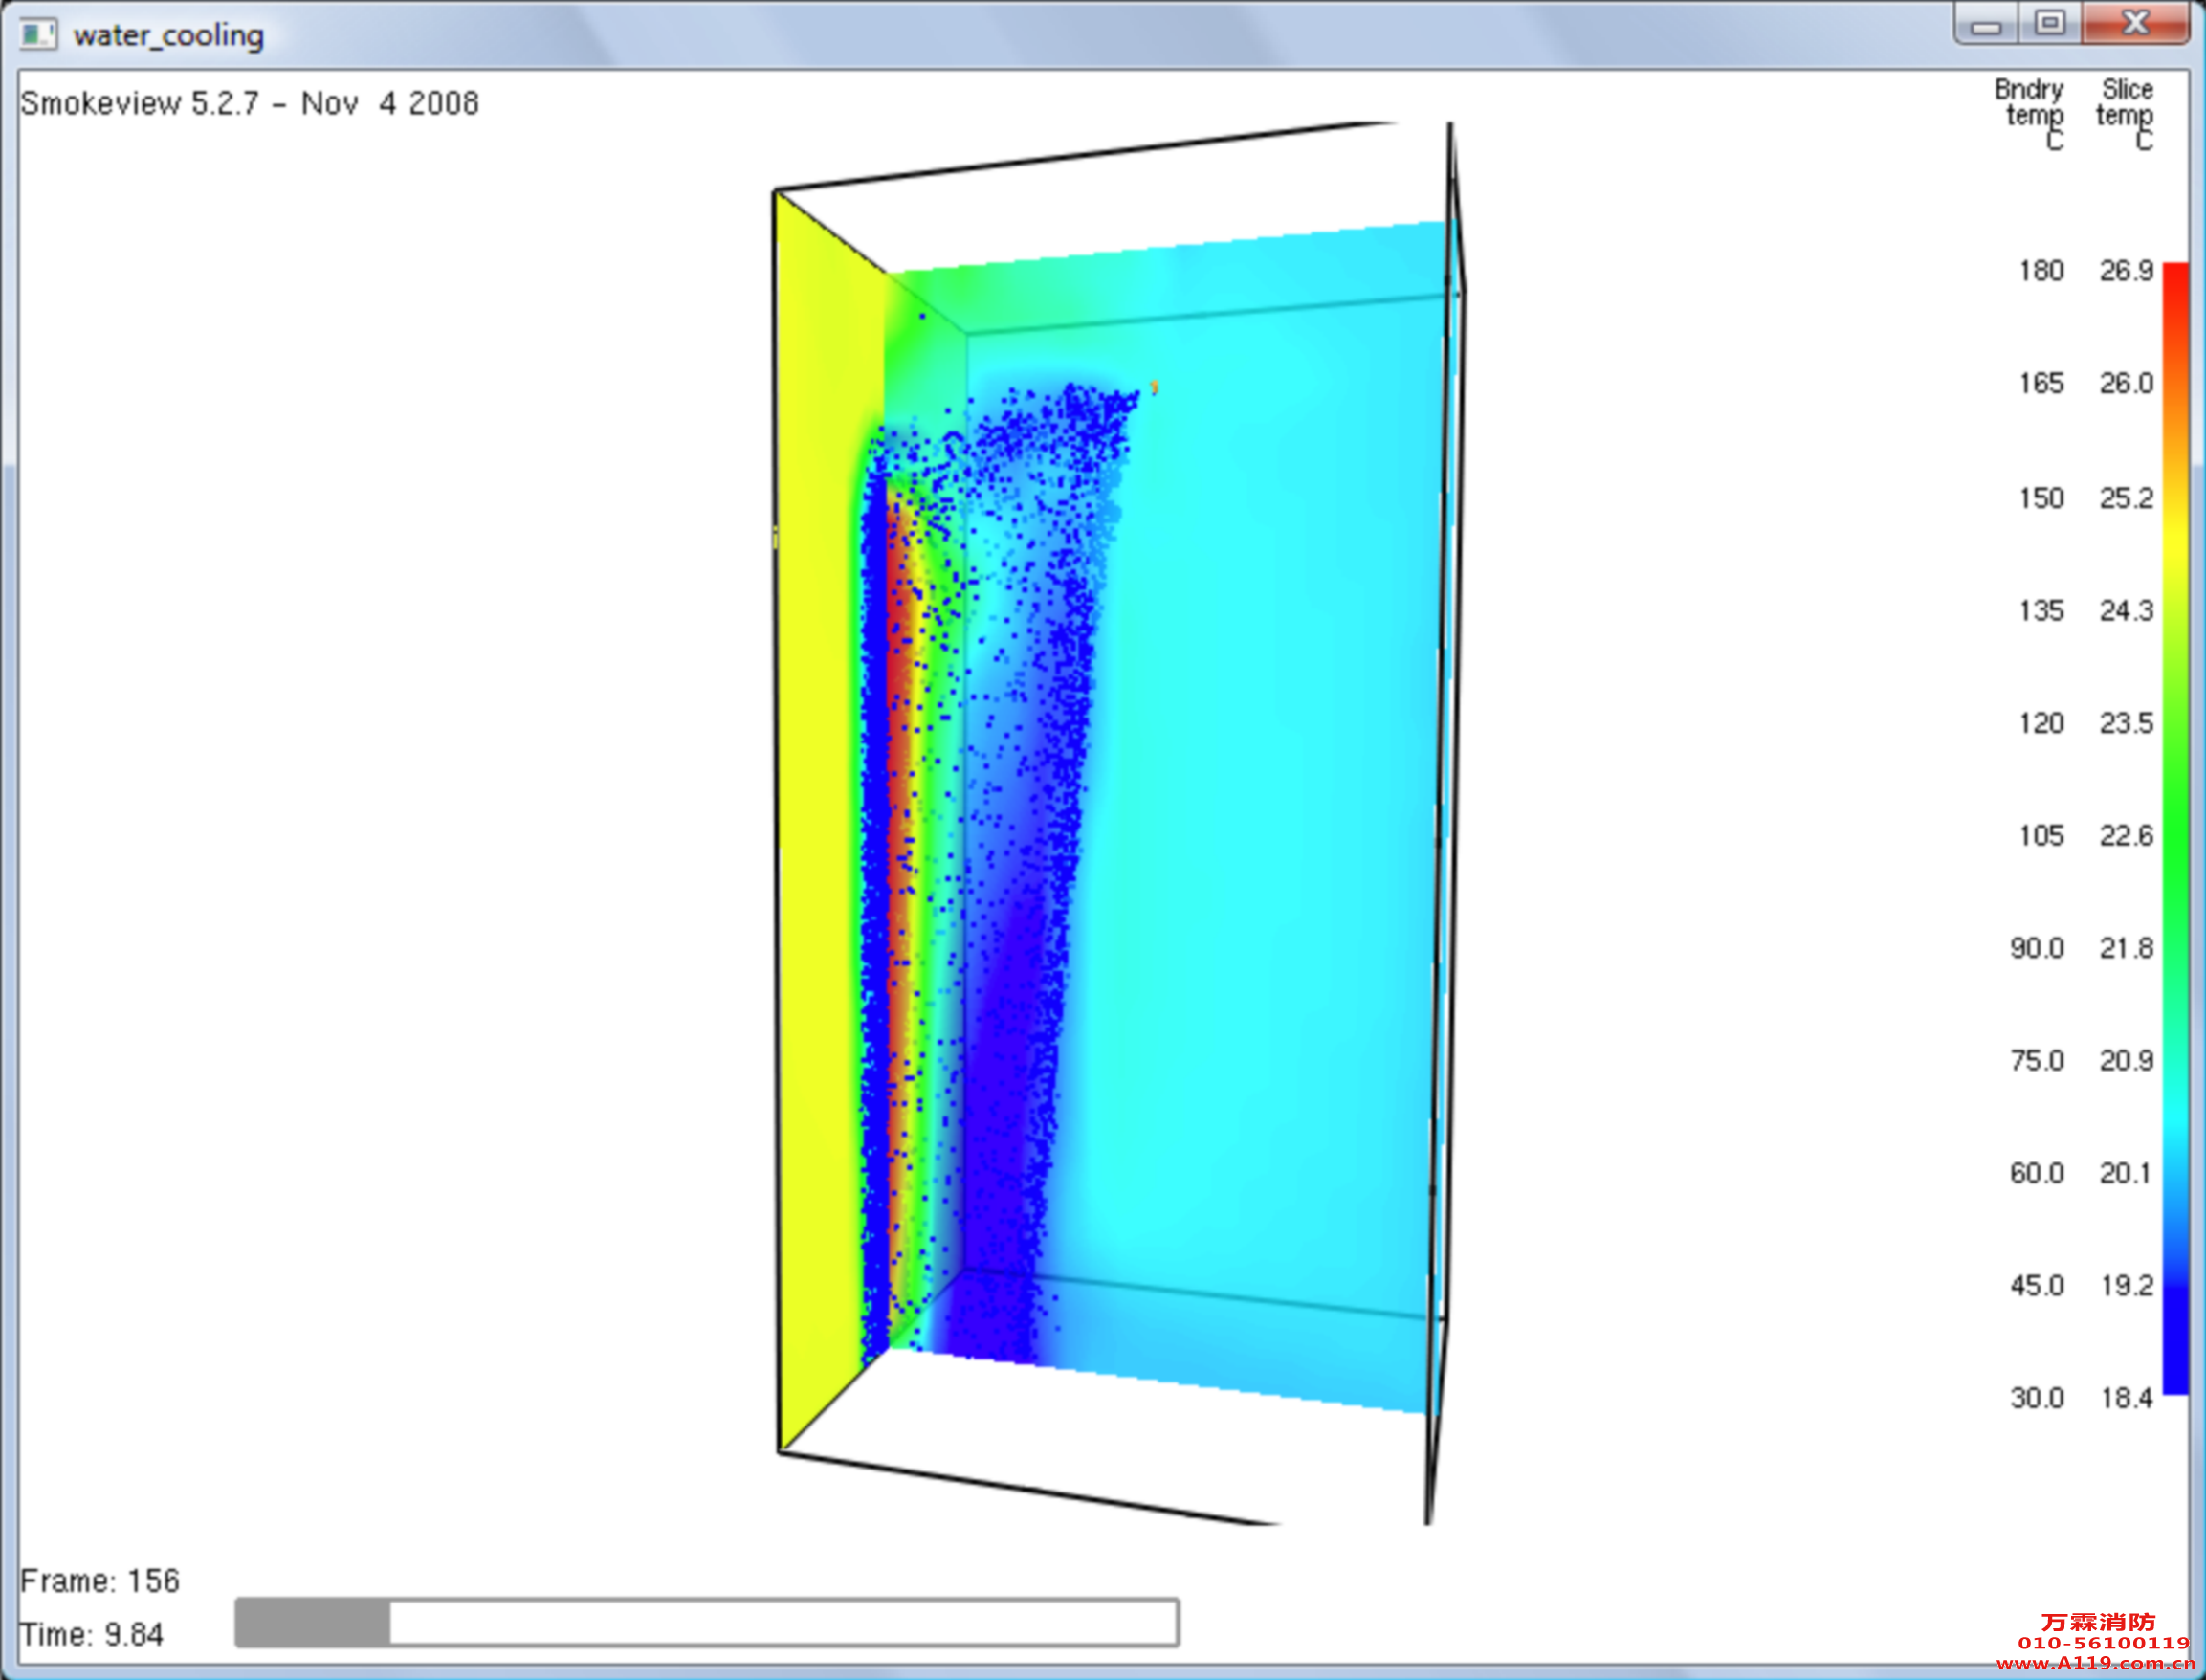Click the Smokeview 5.2.7 version text

(249, 103)
